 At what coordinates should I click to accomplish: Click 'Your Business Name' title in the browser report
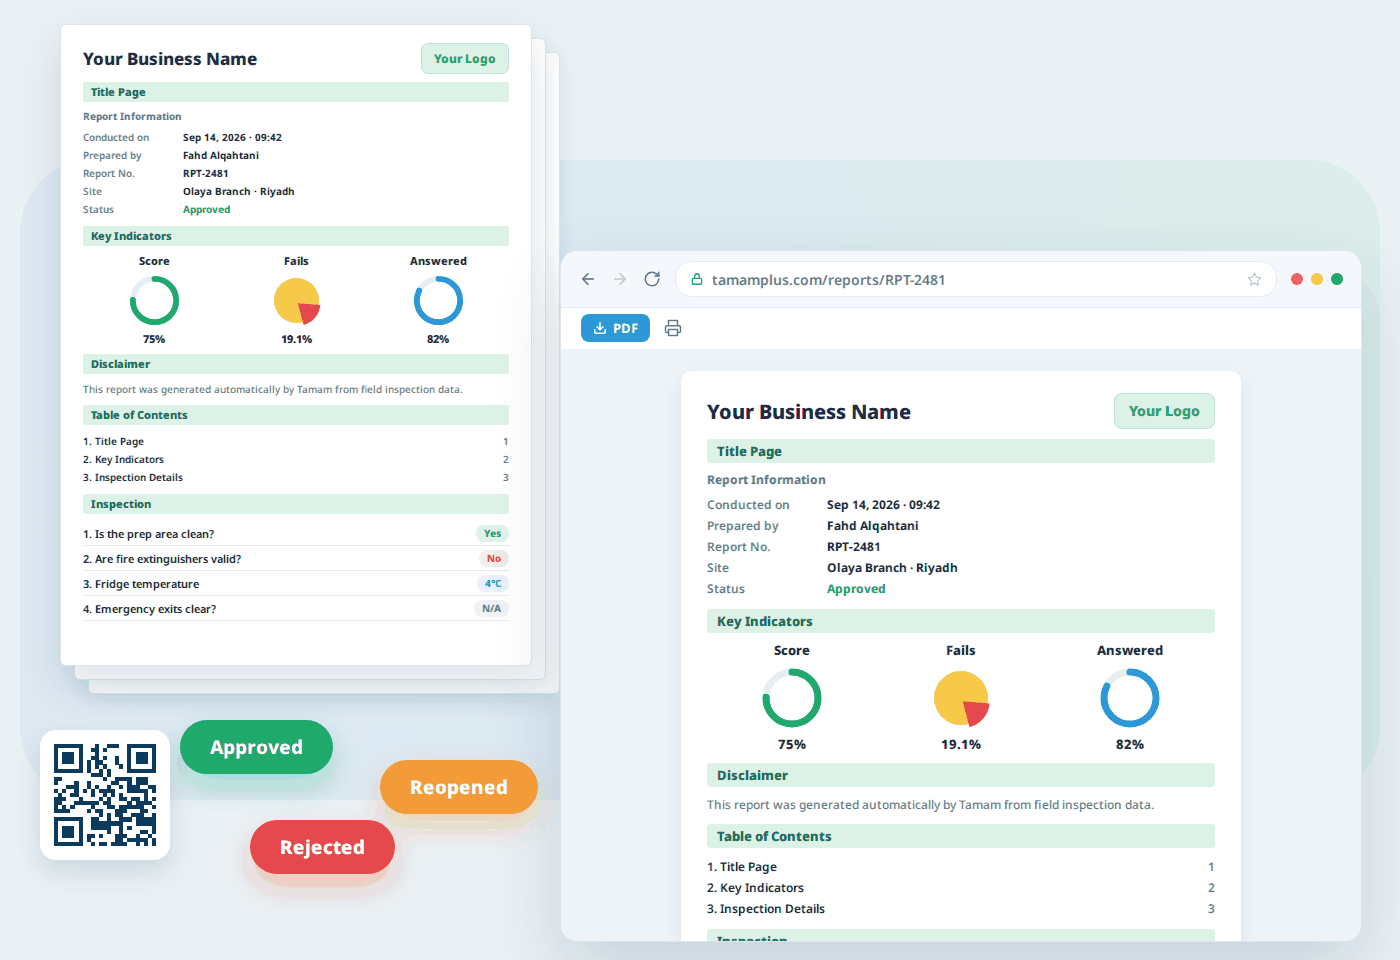809,412
